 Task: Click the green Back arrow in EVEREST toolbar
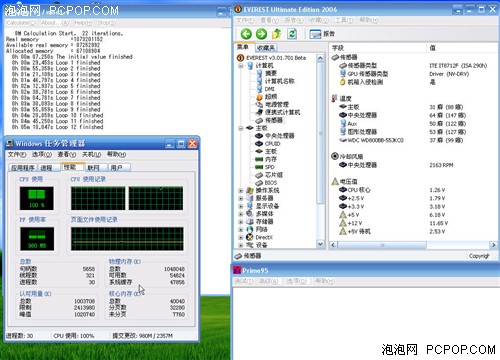pos(246,34)
